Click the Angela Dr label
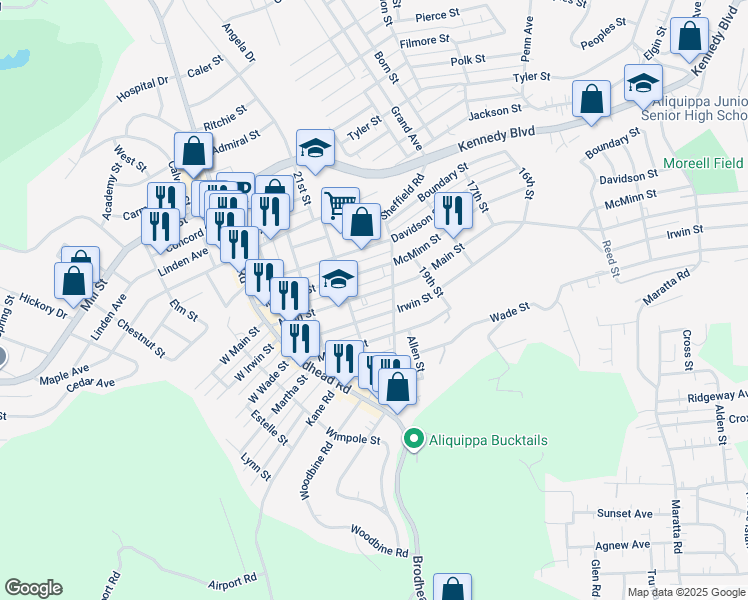The height and width of the screenshot is (600, 748). coord(239,43)
